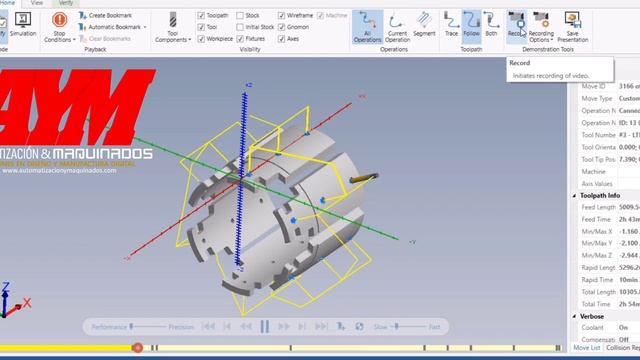Switch to Move List tab
The width and height of the screenshot is (640, 360).
587,348
